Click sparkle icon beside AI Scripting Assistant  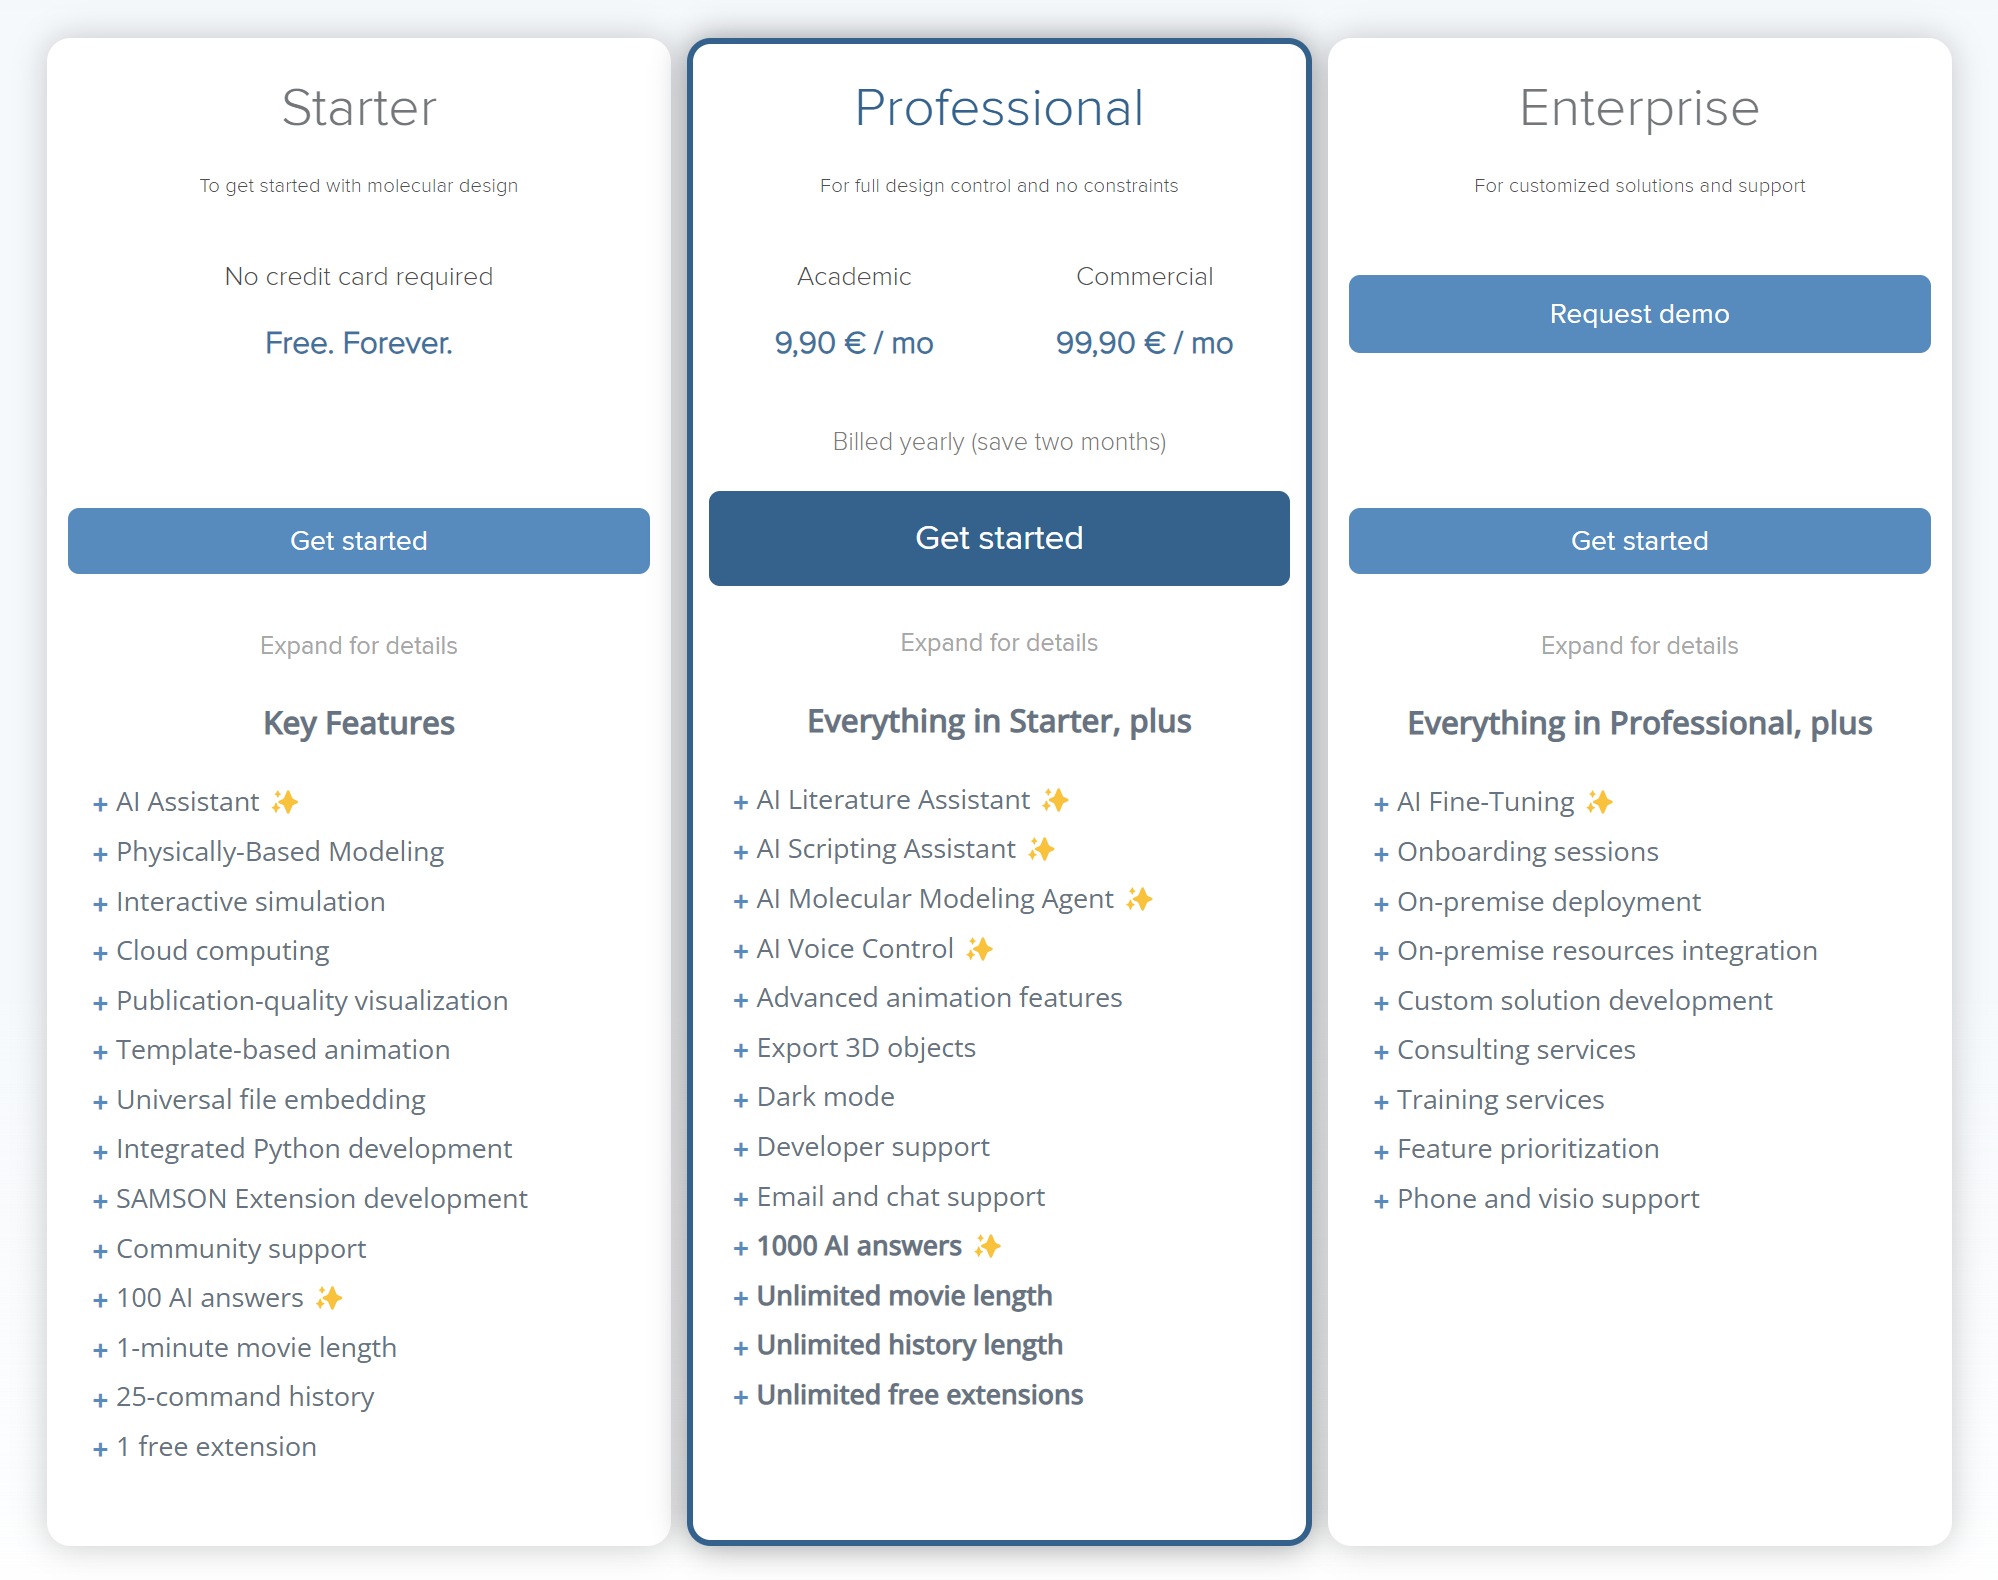(1041, 849)
